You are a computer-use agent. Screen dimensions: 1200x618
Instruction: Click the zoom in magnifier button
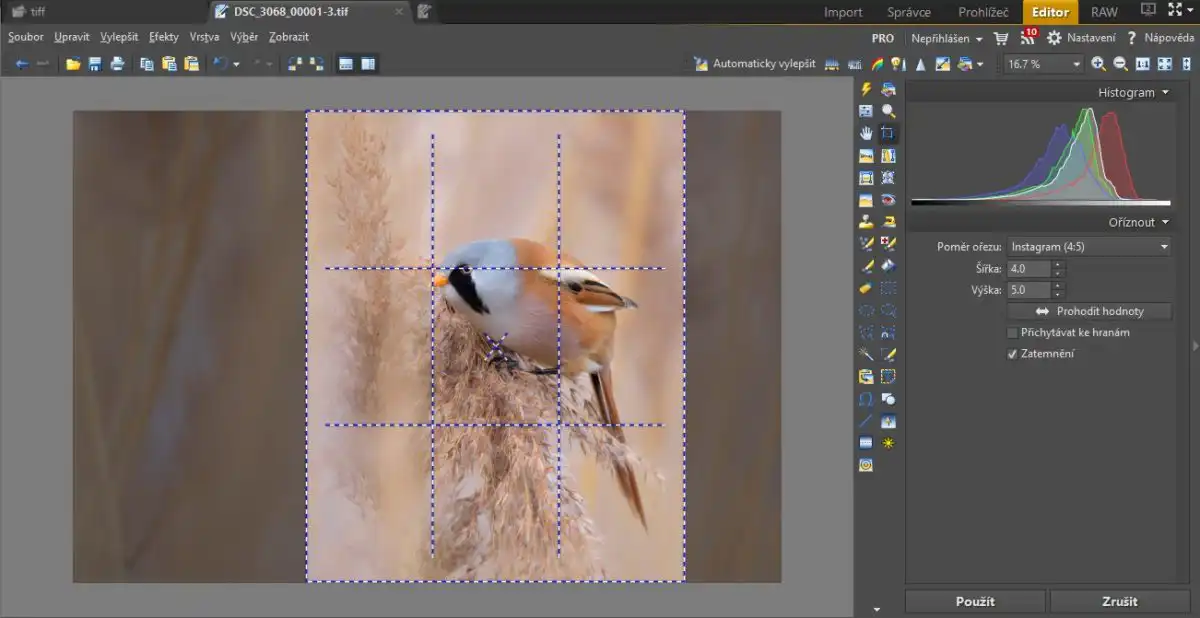(x=1098, y=64)
